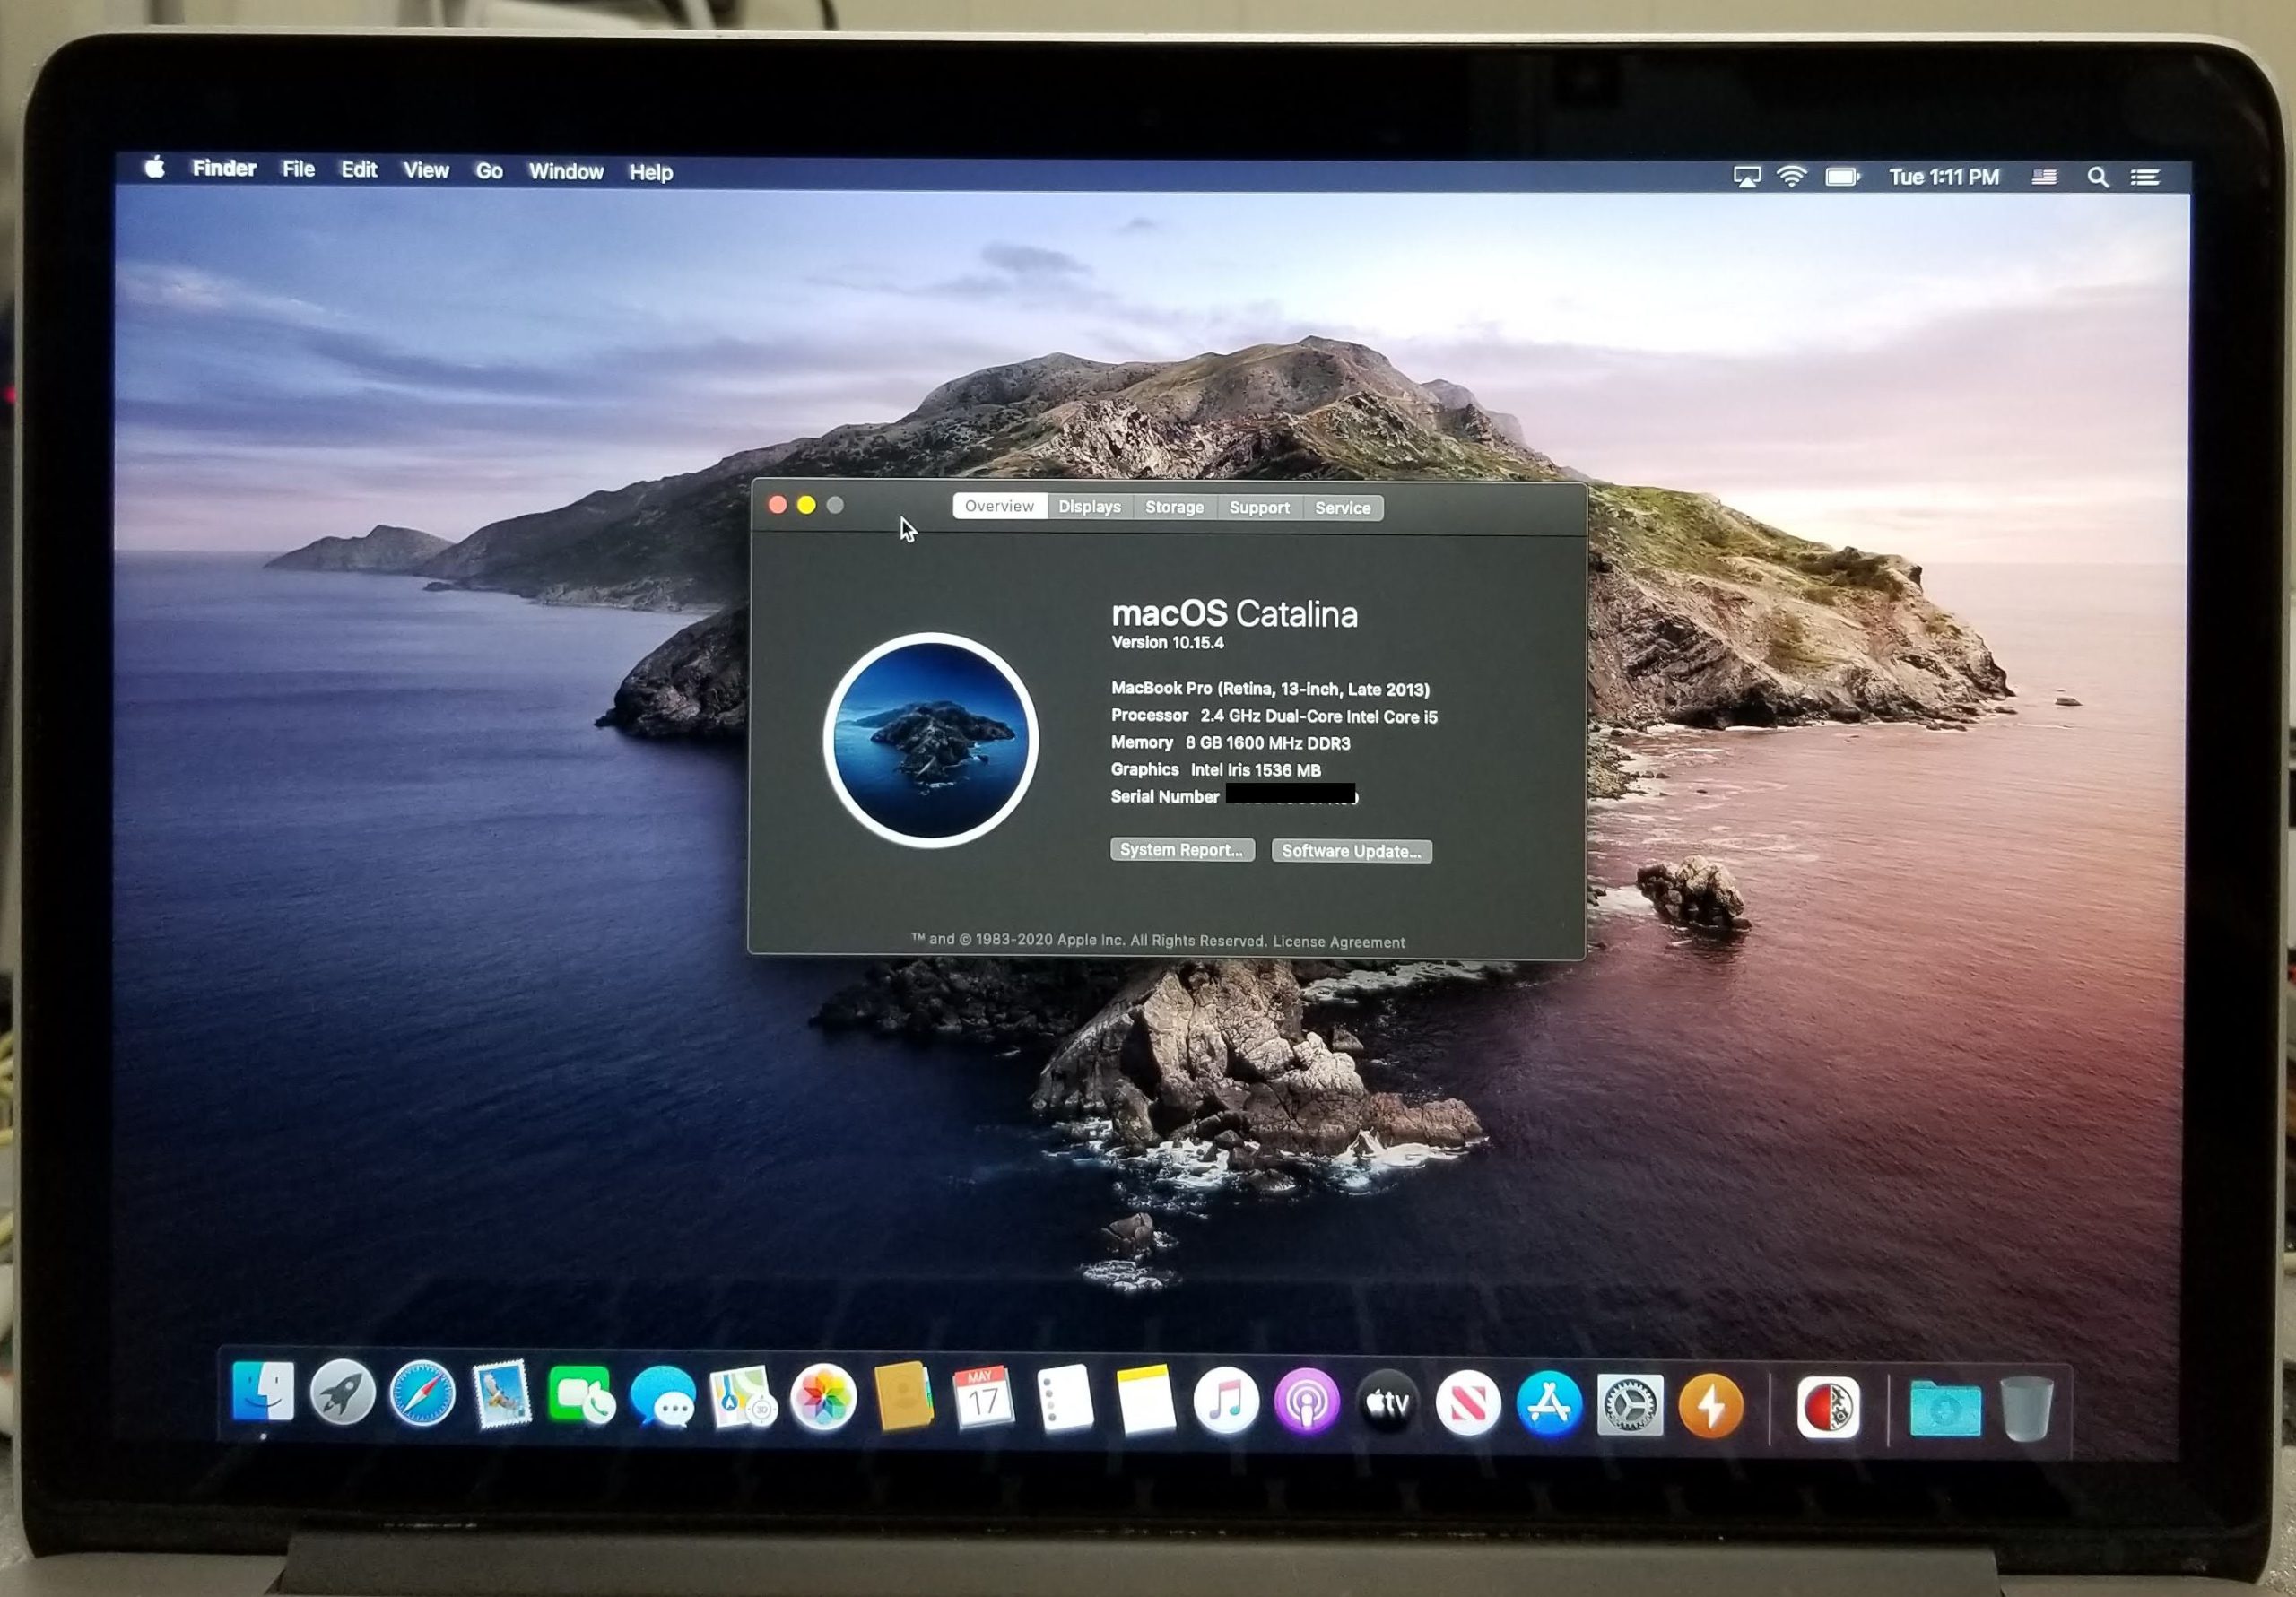
Task: Open Notification Center list icon
Action: (x=2145, y=178)
